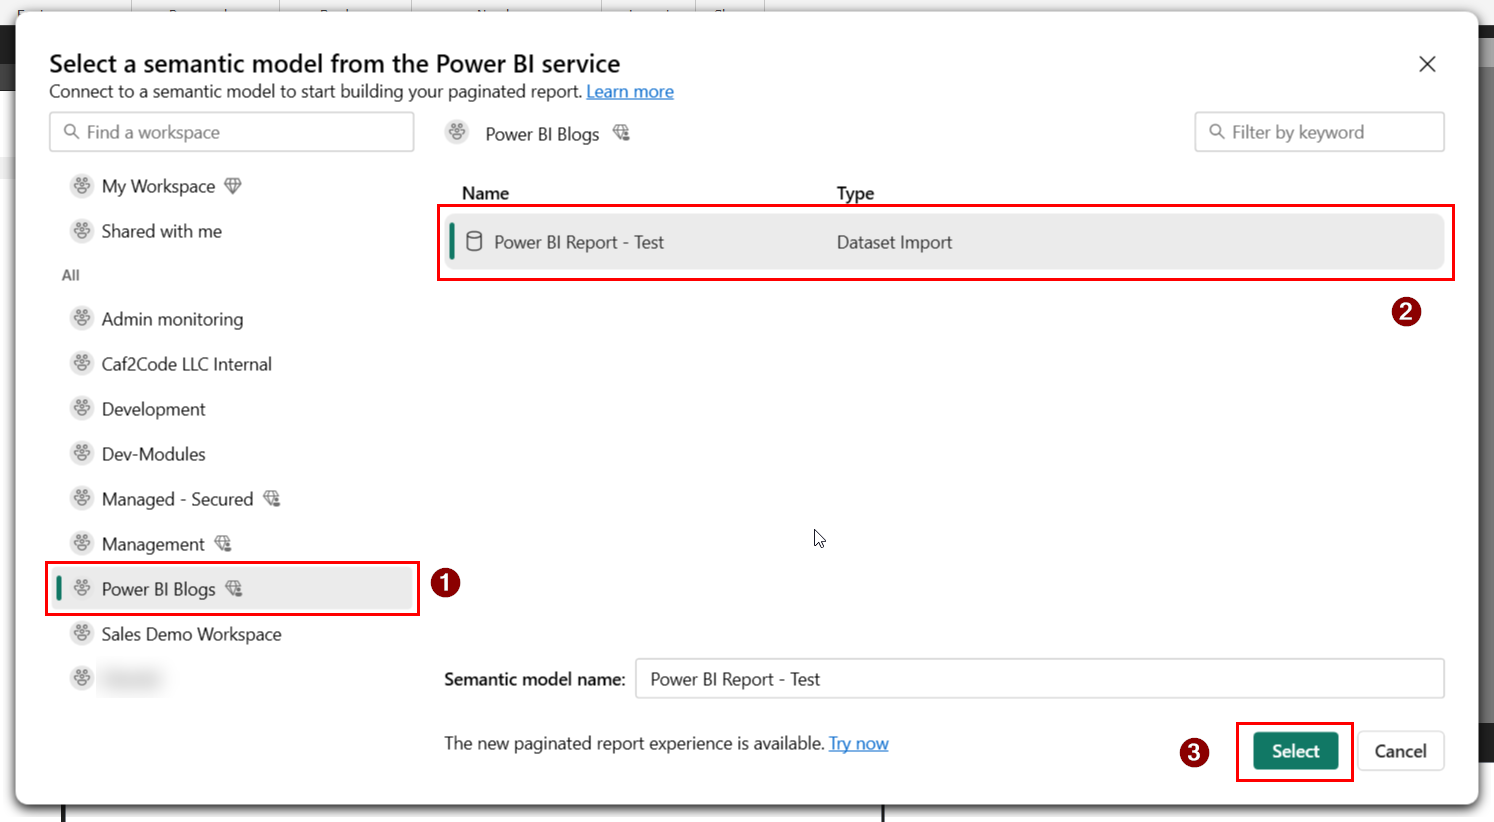Click premium icon beside Power BI Blogs in sidebar
The height and width of the screenshot is (822, 1494).
click(x=234, y=588)
